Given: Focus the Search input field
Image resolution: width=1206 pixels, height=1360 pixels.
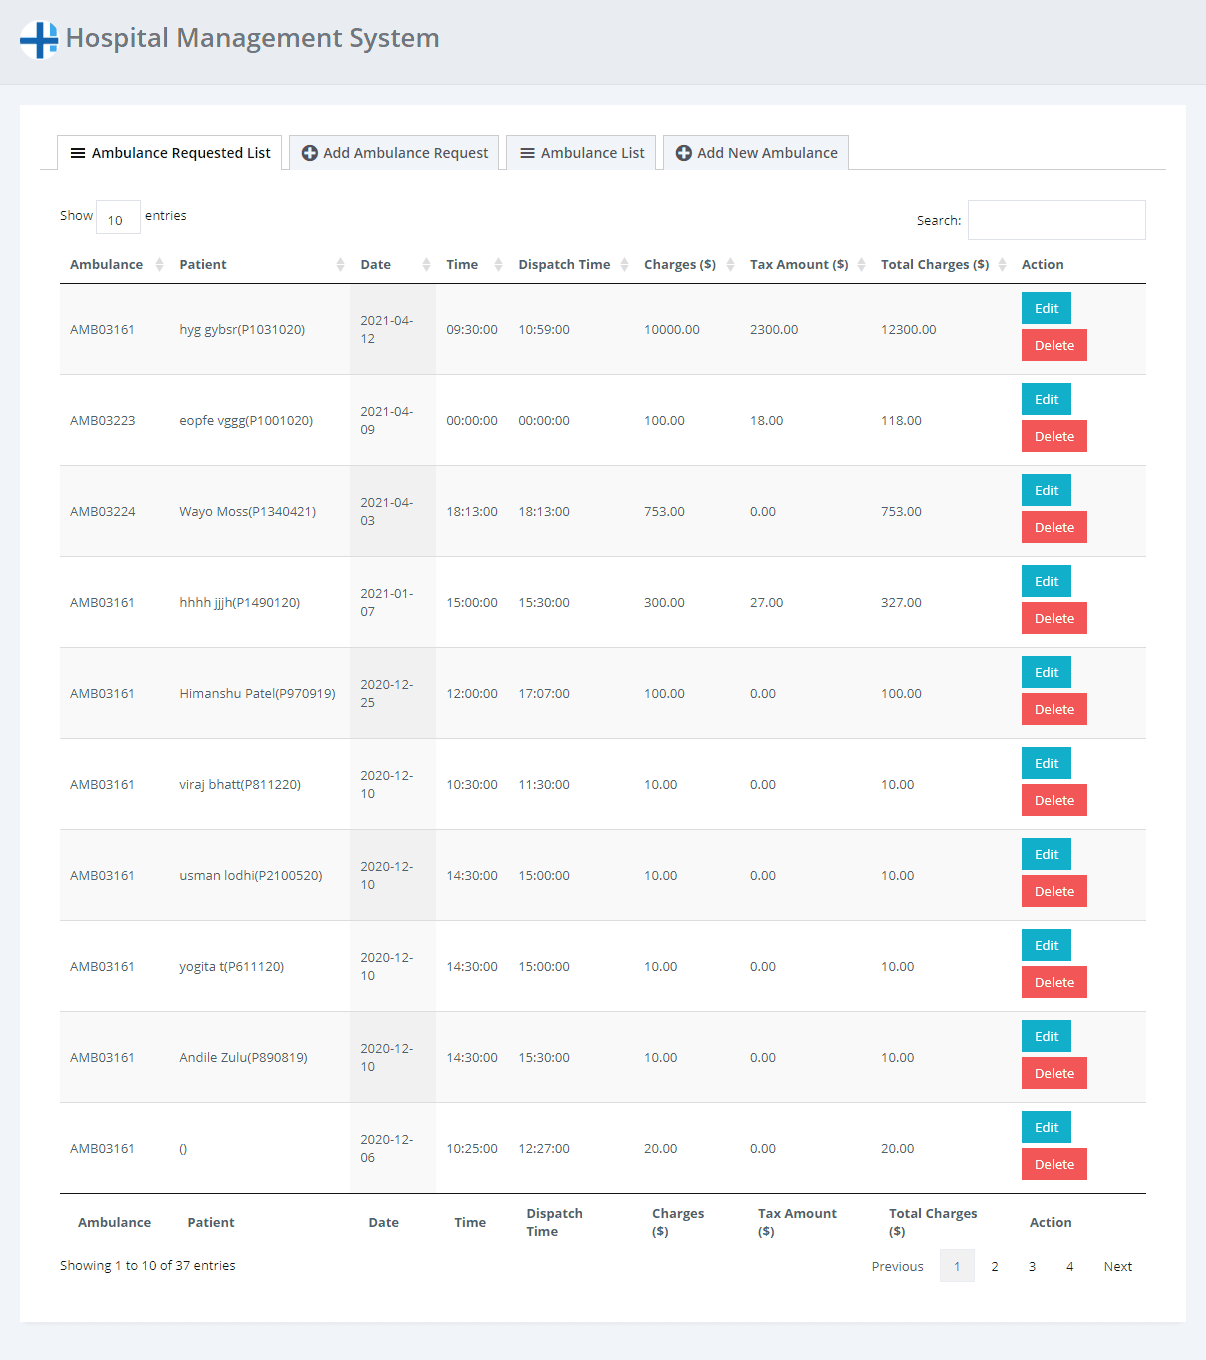Looking at the screenshot, I should pos(1056,220).
